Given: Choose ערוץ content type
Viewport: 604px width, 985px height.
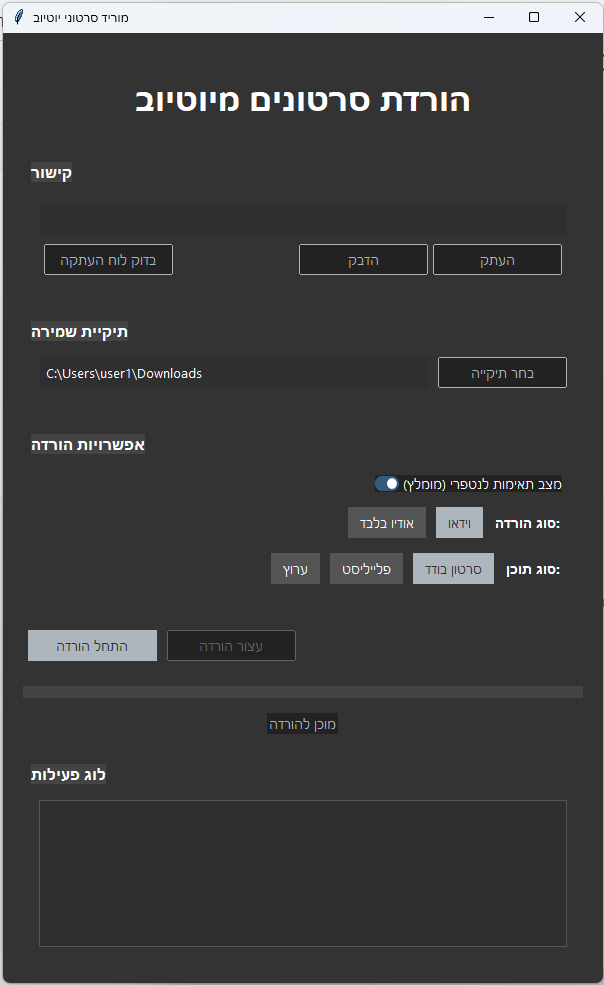Looking at the screenshot, I should (x=295, y=569).
